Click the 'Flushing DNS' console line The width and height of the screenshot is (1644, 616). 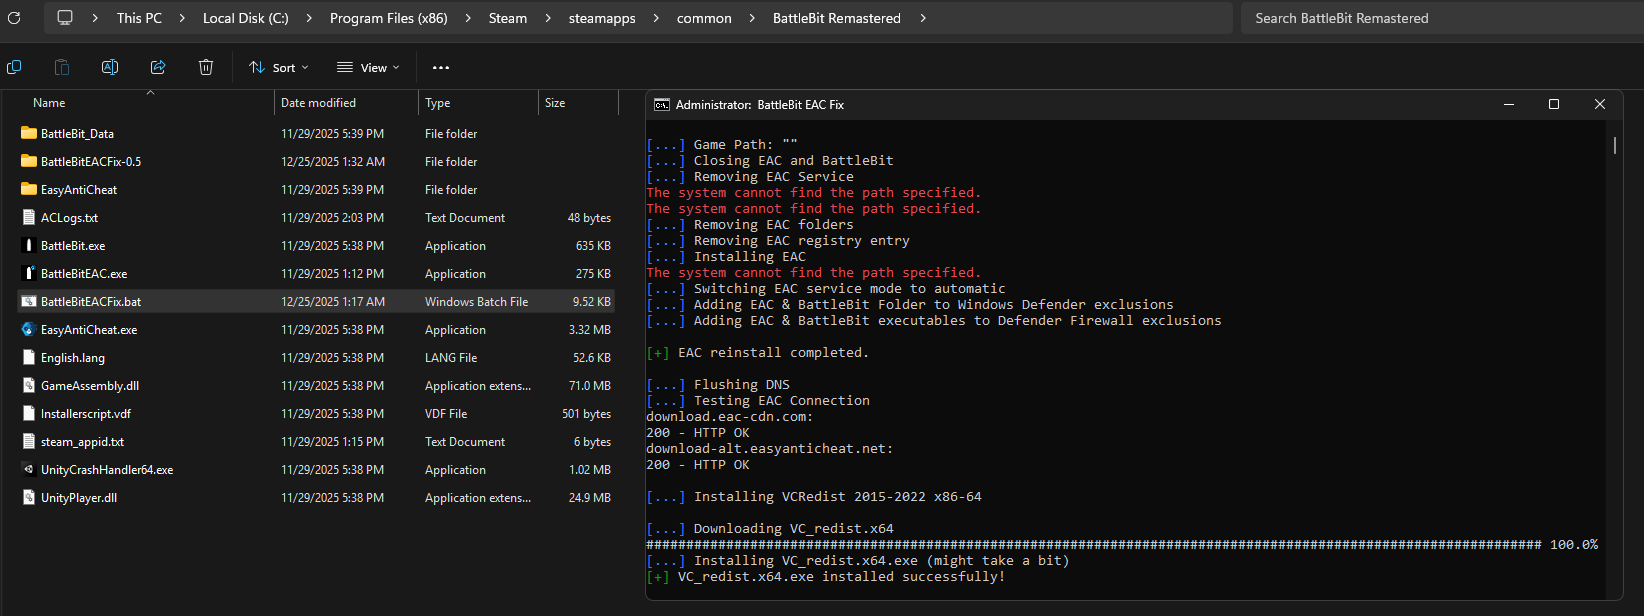pos(718,385)
